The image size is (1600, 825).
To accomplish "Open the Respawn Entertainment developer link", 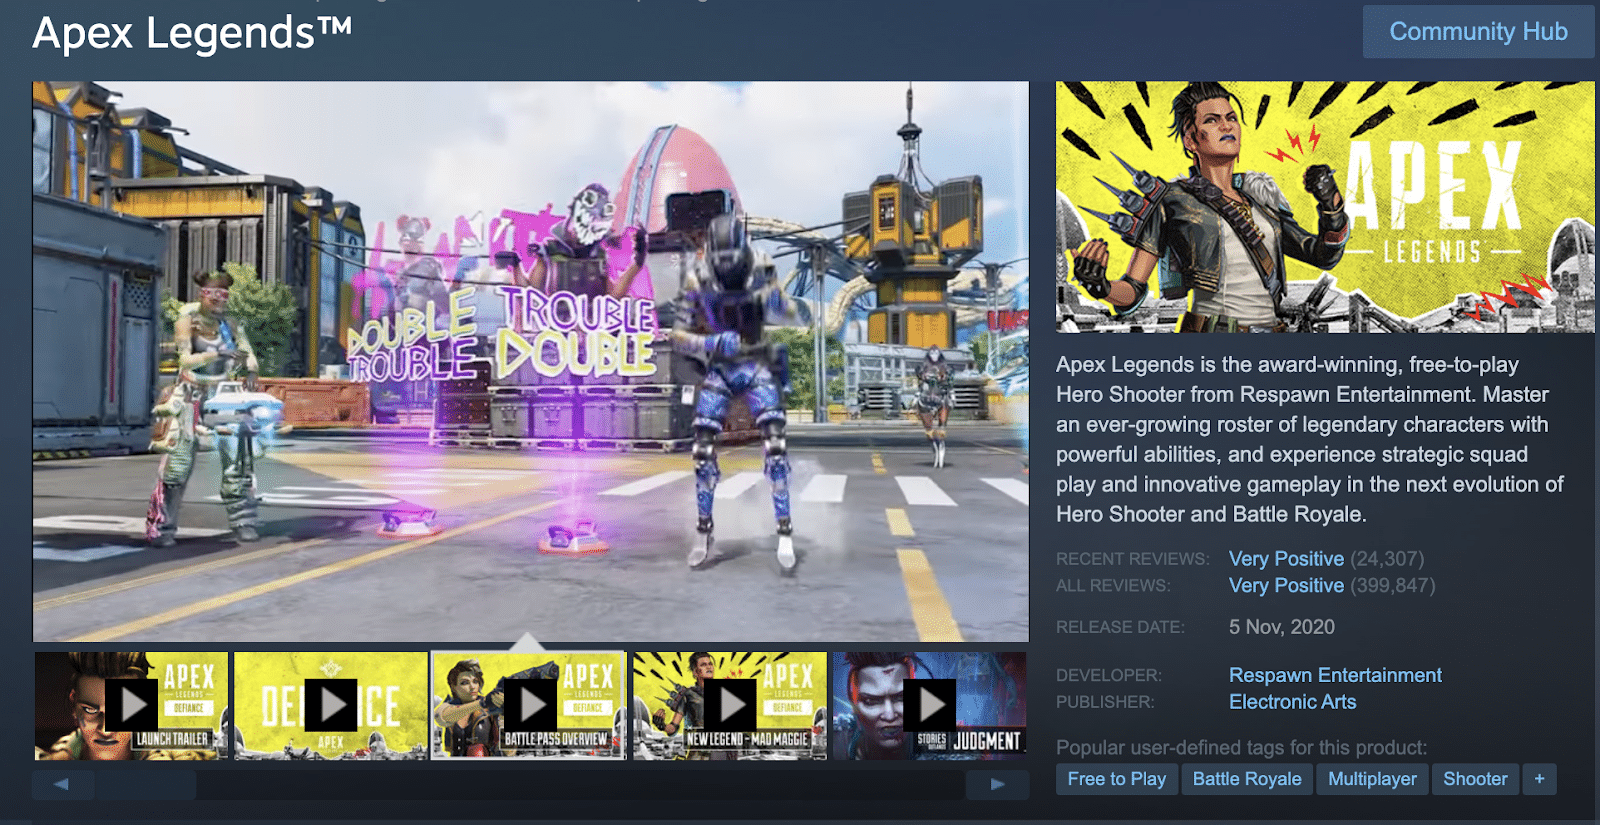I will (x=1335, y=675).
